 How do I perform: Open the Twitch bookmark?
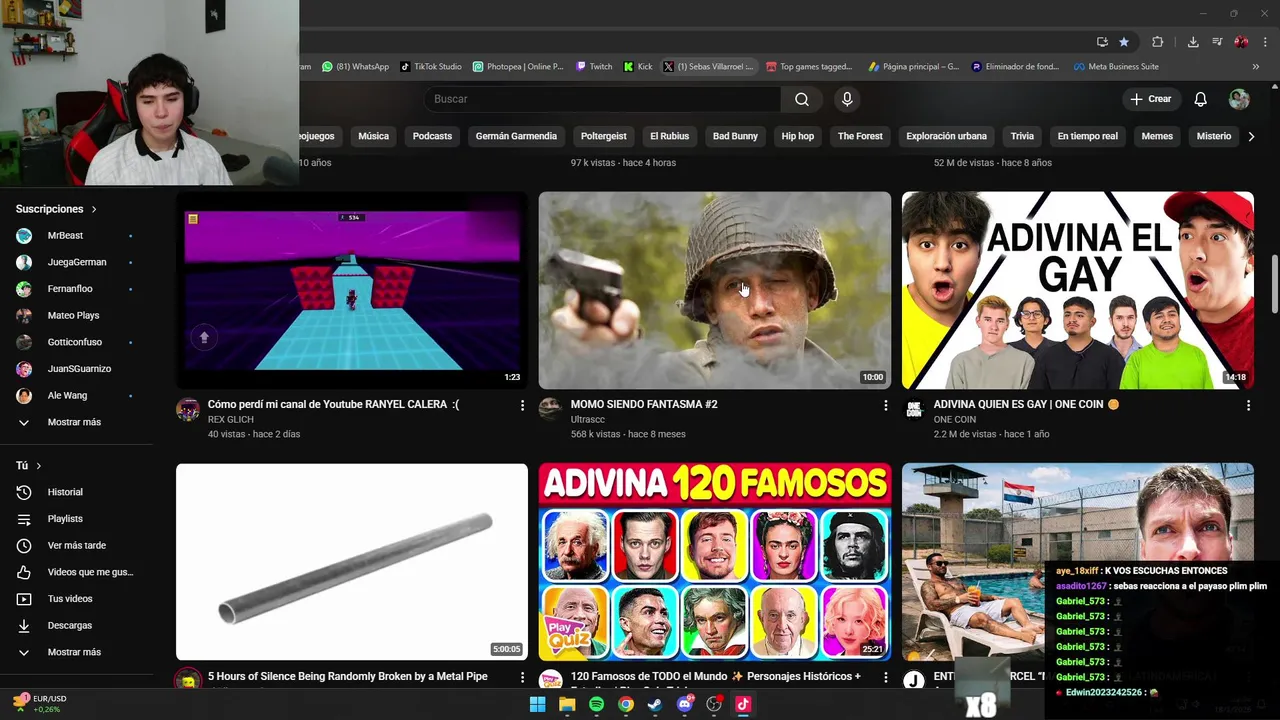coord(594,67)
